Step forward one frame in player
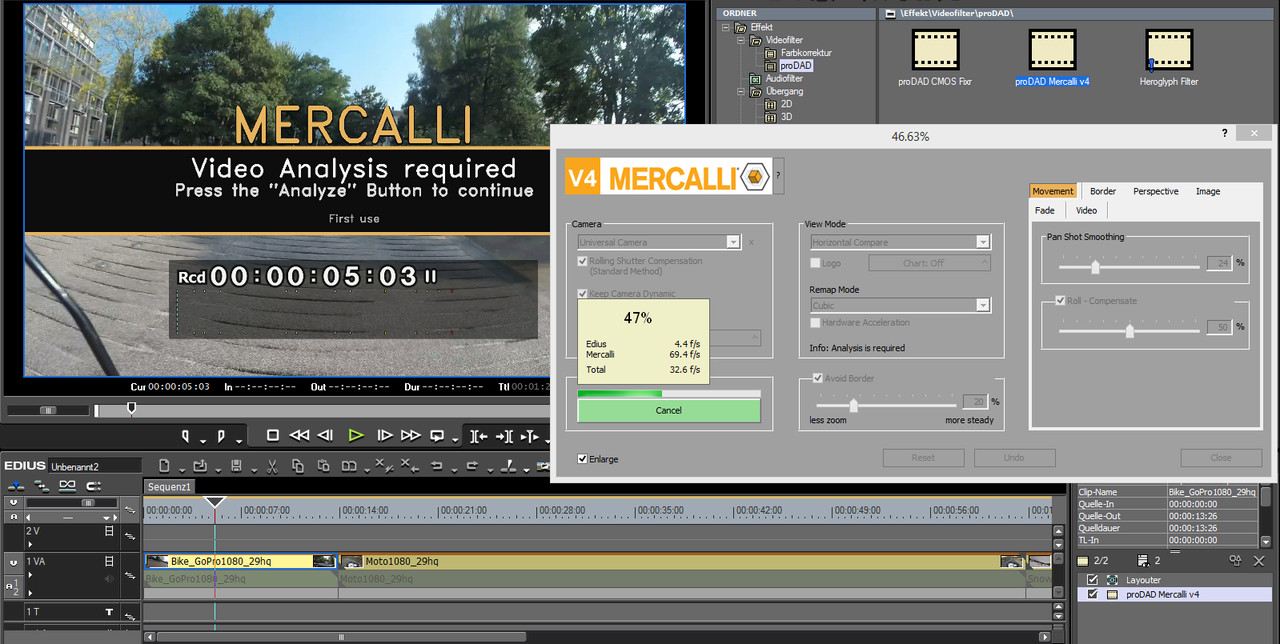Viewport: 1280px width, 644px height. tap(385, 436)
